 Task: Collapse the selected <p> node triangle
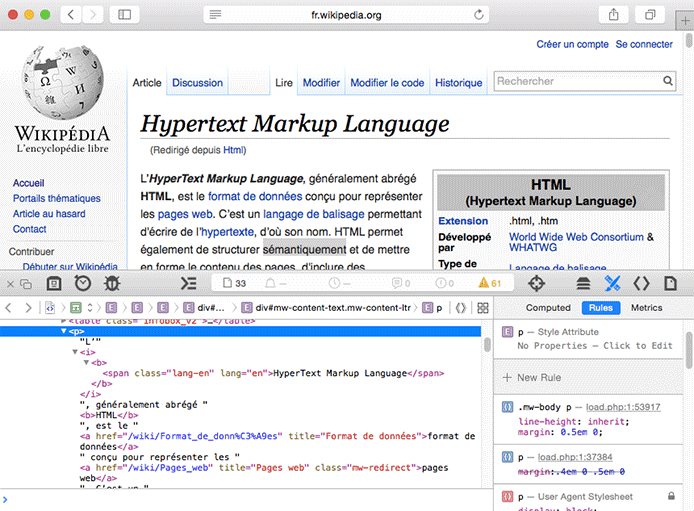point(64,331)
